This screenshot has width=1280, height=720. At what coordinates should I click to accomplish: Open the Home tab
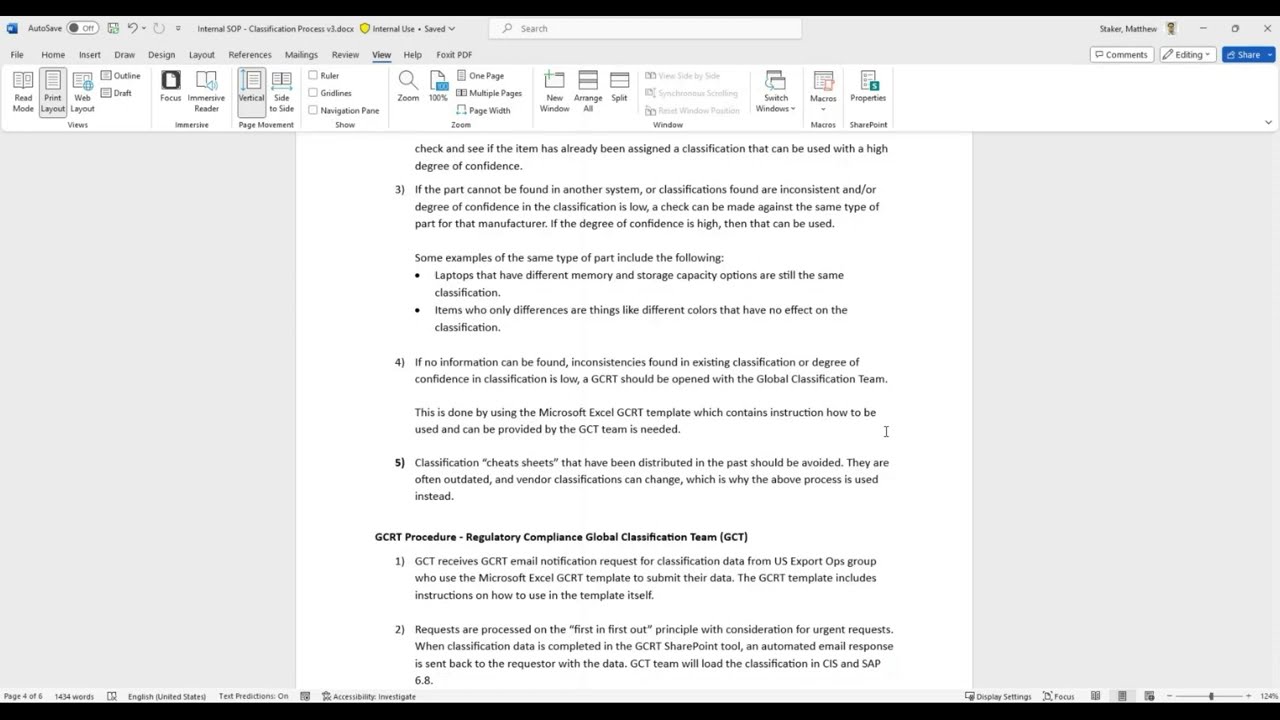click(53, 55)
